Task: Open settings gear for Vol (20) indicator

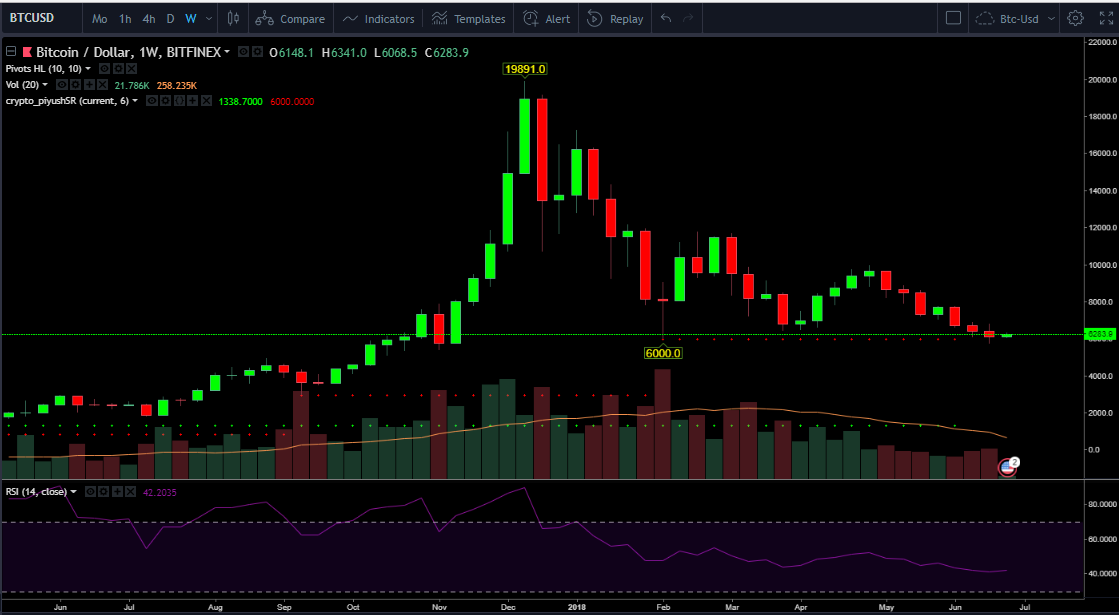Action: 76,85
